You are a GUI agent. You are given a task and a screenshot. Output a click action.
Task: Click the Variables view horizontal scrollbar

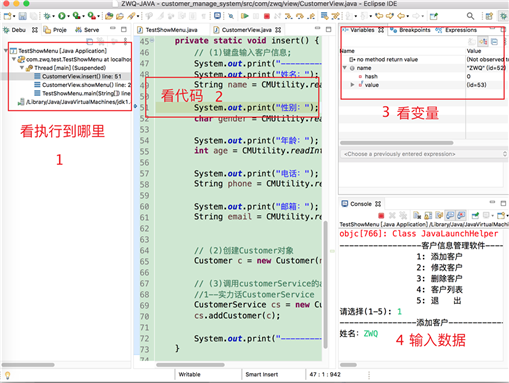click(x=397, y=143)
